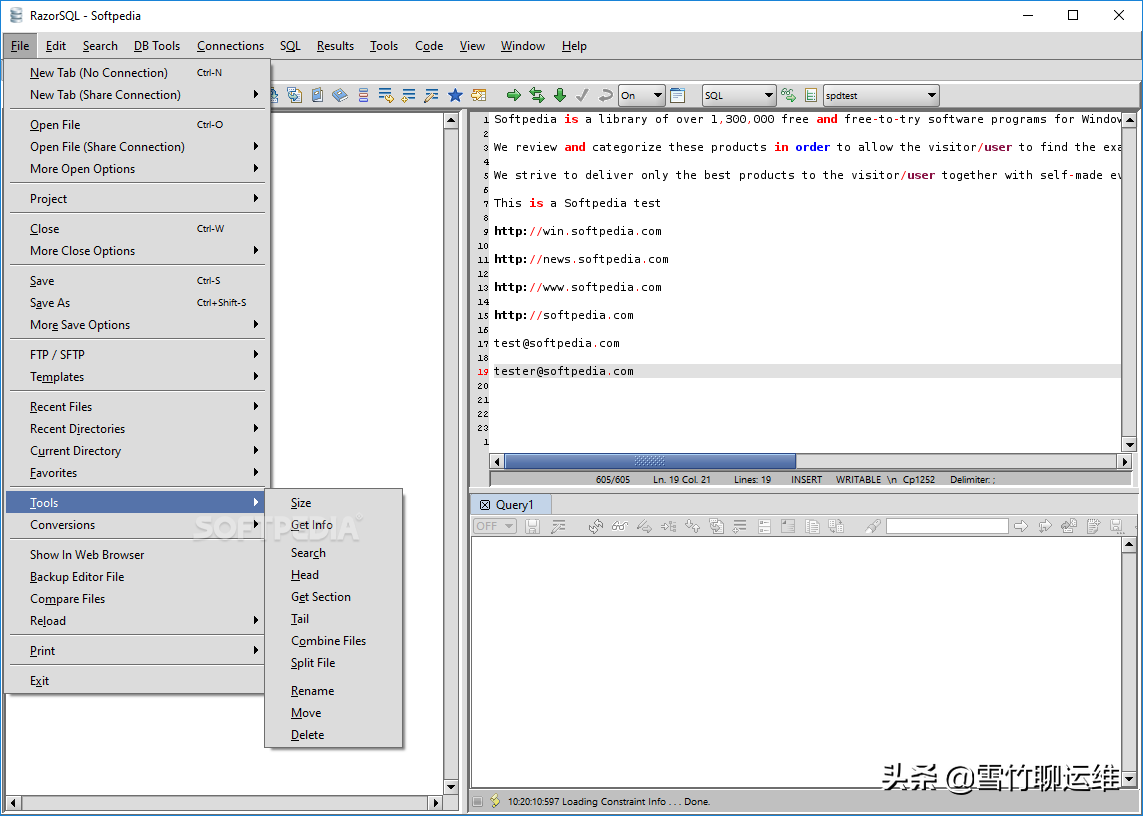Choose Combine Files from Tools submenu
This screenshot has height=816, width=1143.
(328, 641)
